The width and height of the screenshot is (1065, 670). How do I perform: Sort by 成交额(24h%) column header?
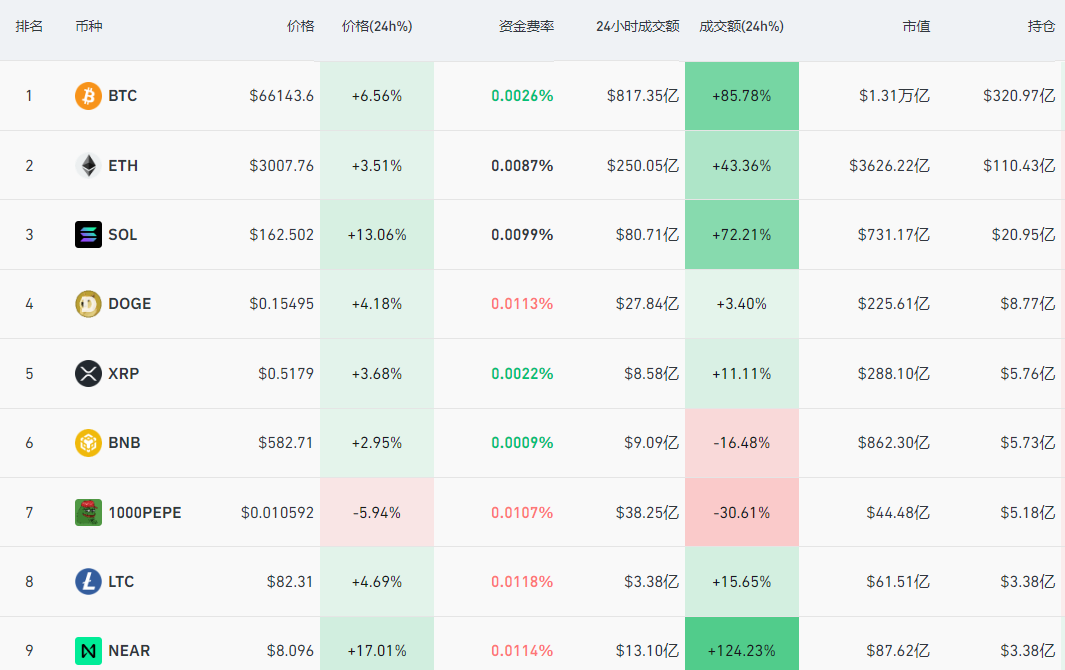click(742, 26)
